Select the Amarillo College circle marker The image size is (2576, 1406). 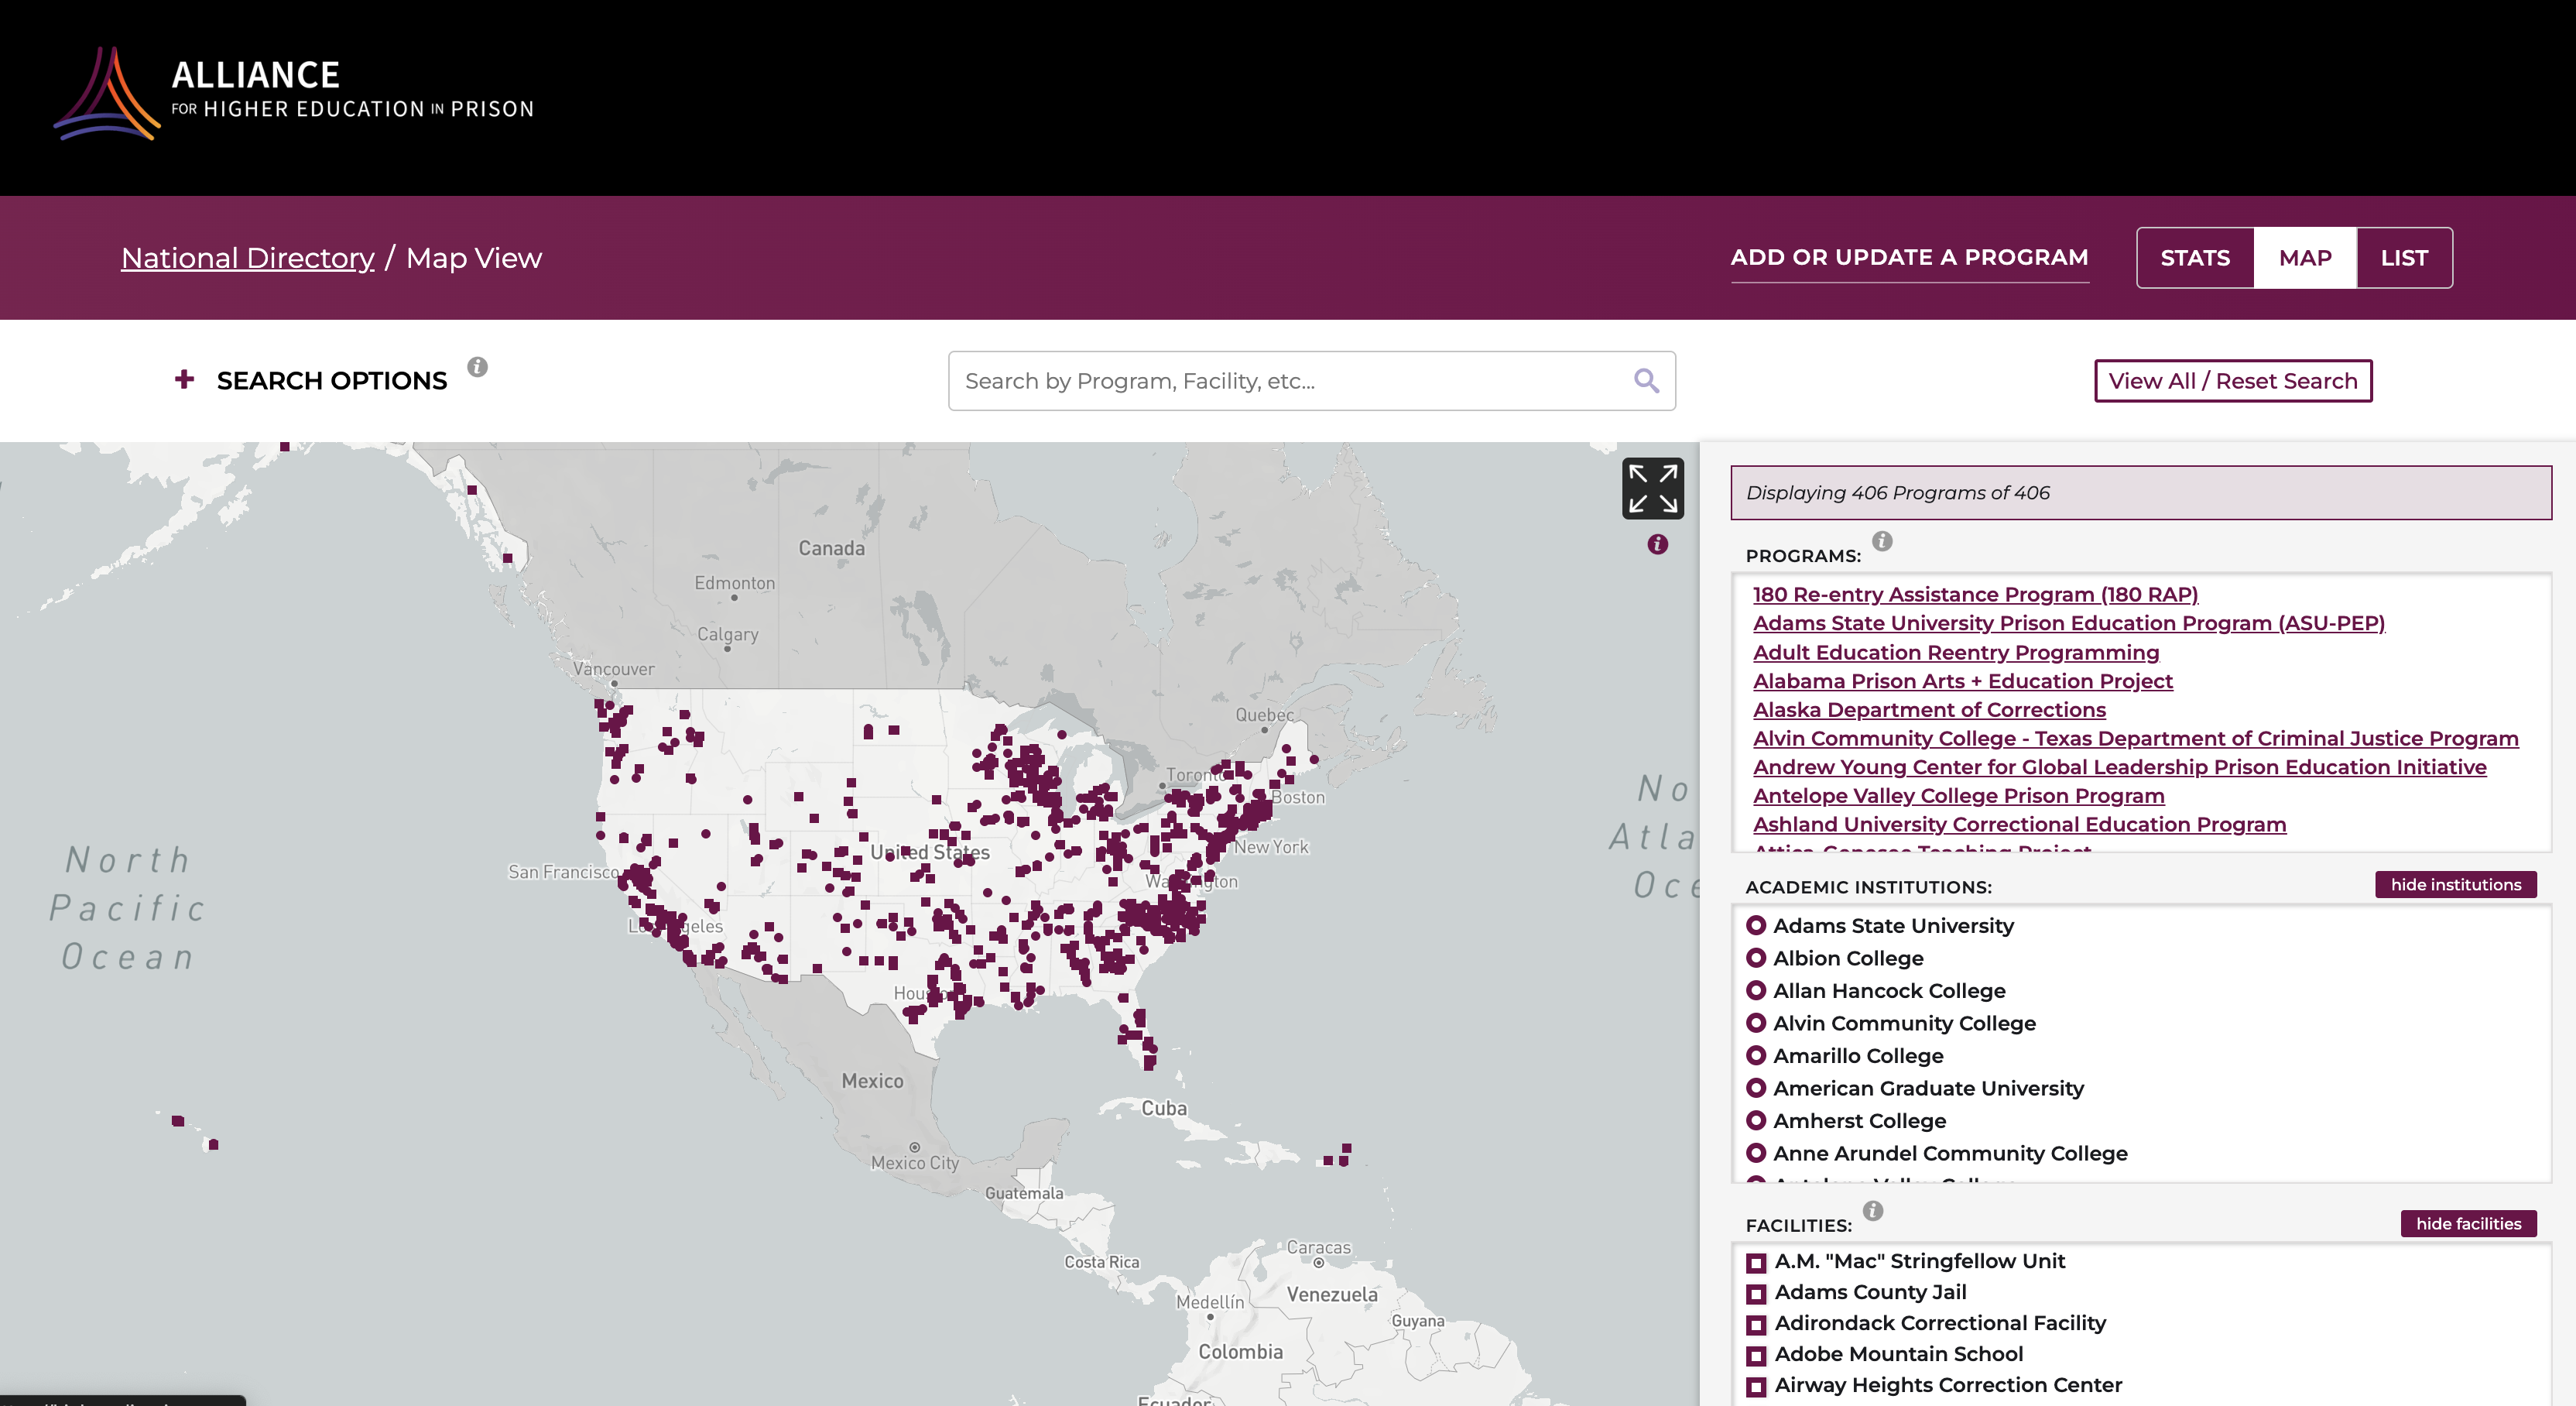(x=1755, y=1055)
